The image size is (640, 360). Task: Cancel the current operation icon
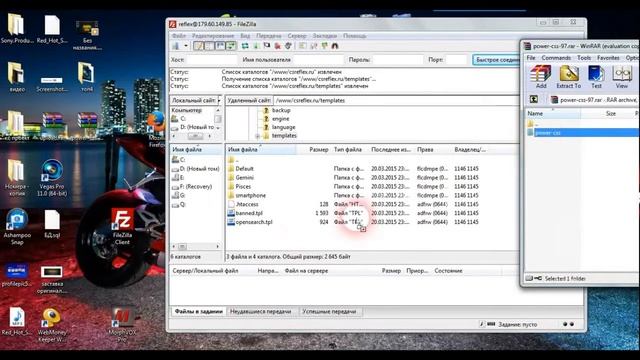click(267, 46)
